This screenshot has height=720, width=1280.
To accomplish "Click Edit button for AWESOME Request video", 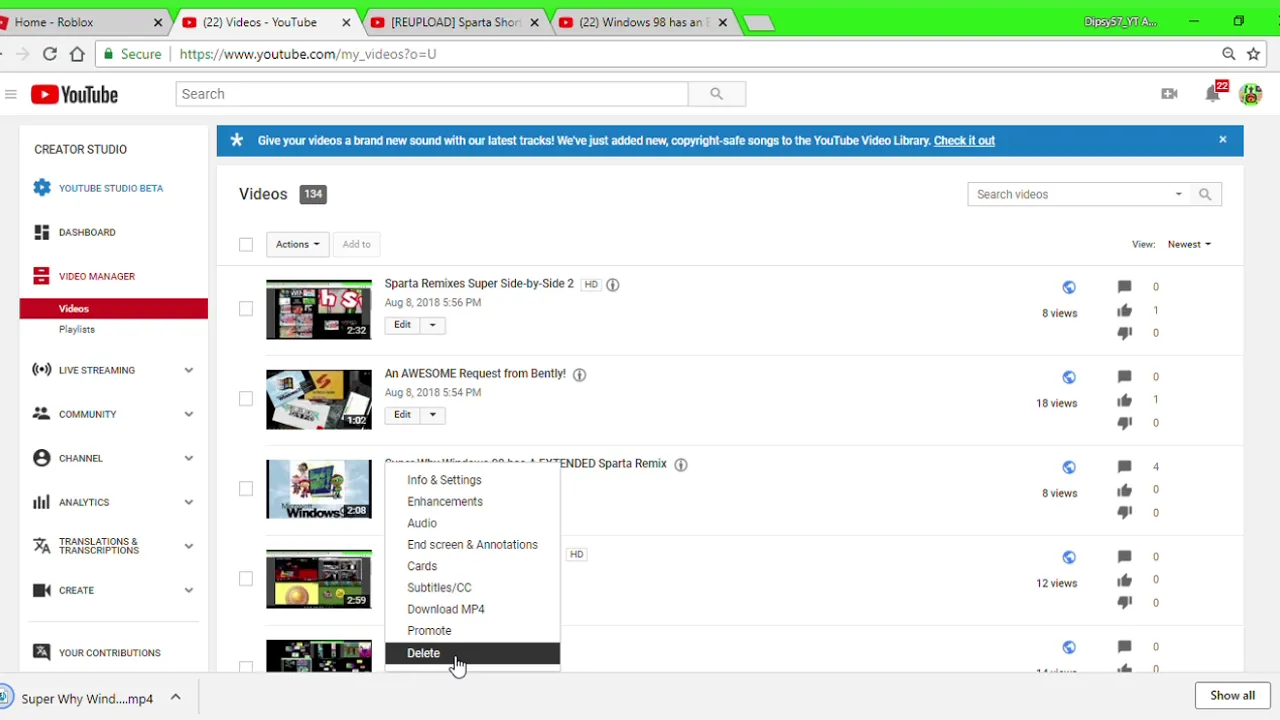I will pyautogui.click(x=402, y=415).
